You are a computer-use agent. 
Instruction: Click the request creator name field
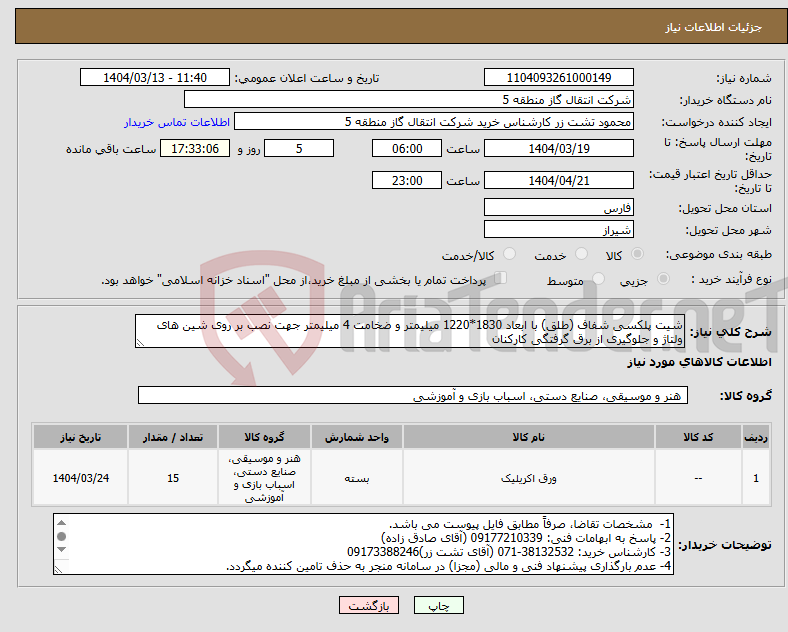(434, 122)
